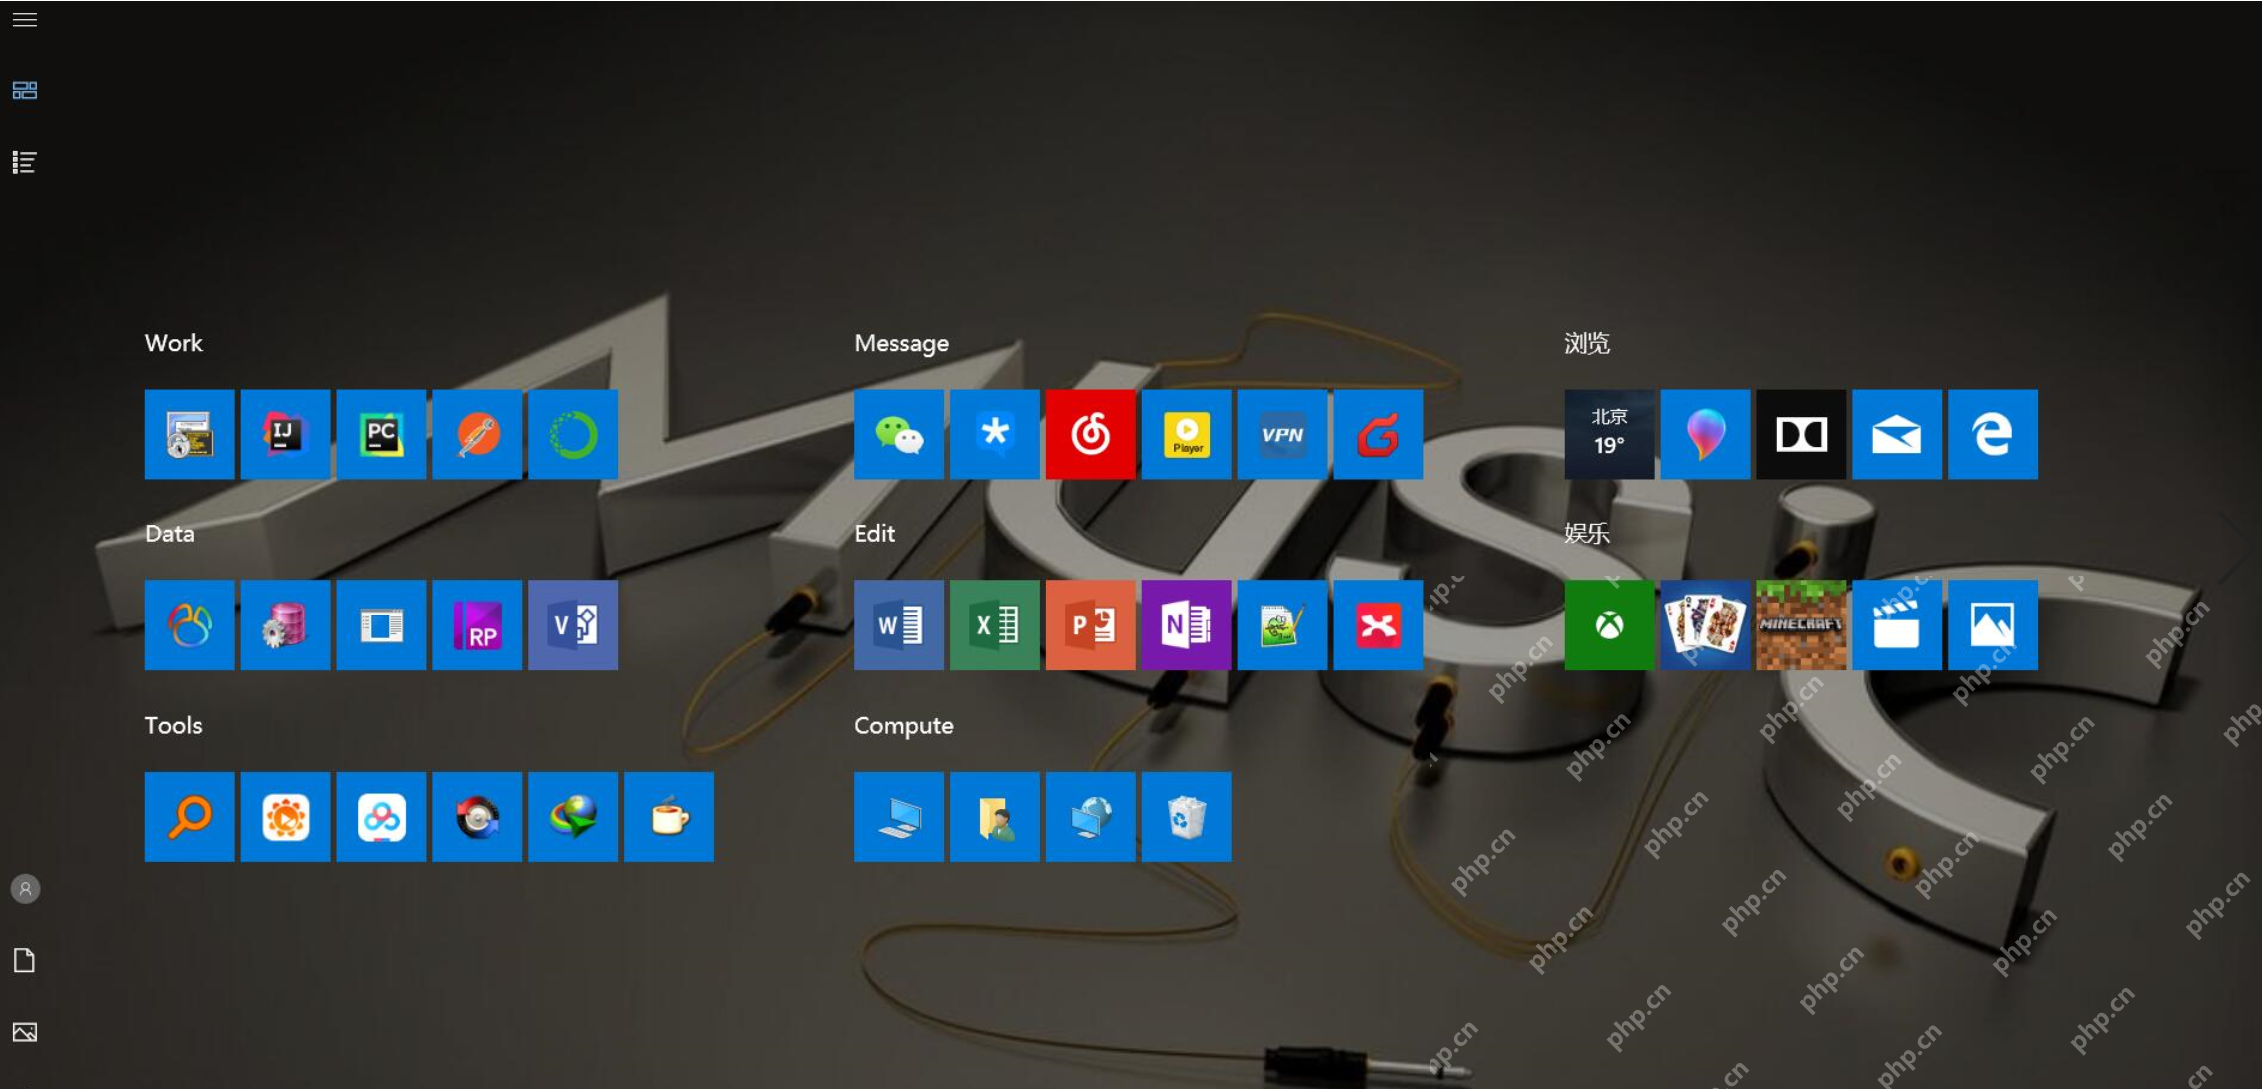Launch Word from the Edit group
This screenshot has height=1089, width=2262.
[899, 625]
